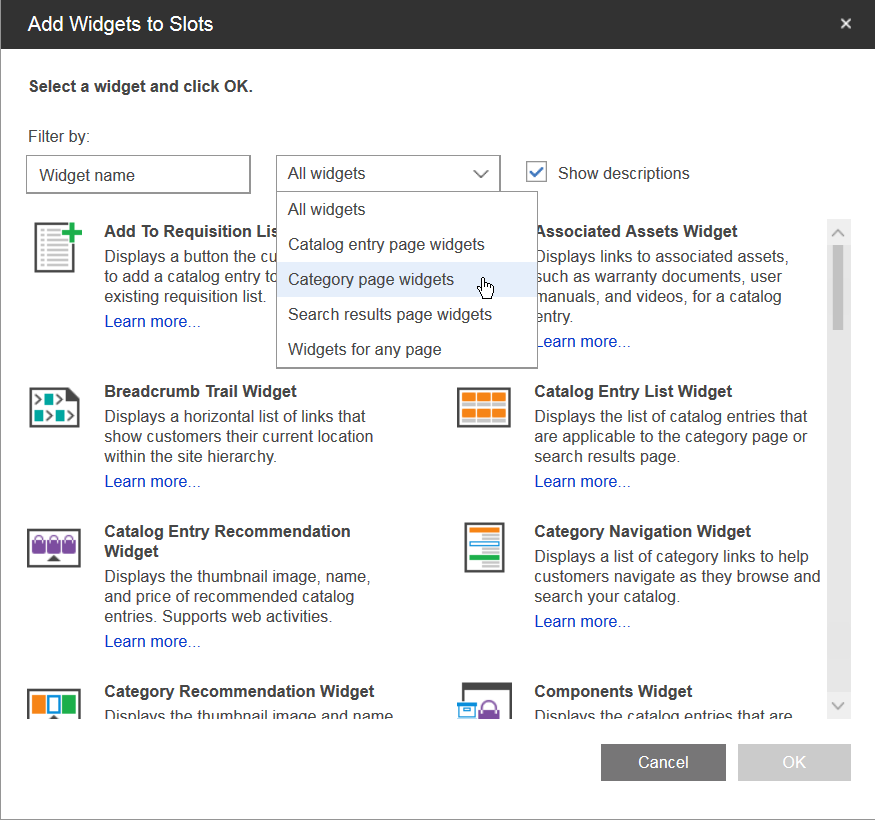Click the Add To Requisition List widget icon

click(54, 247)
